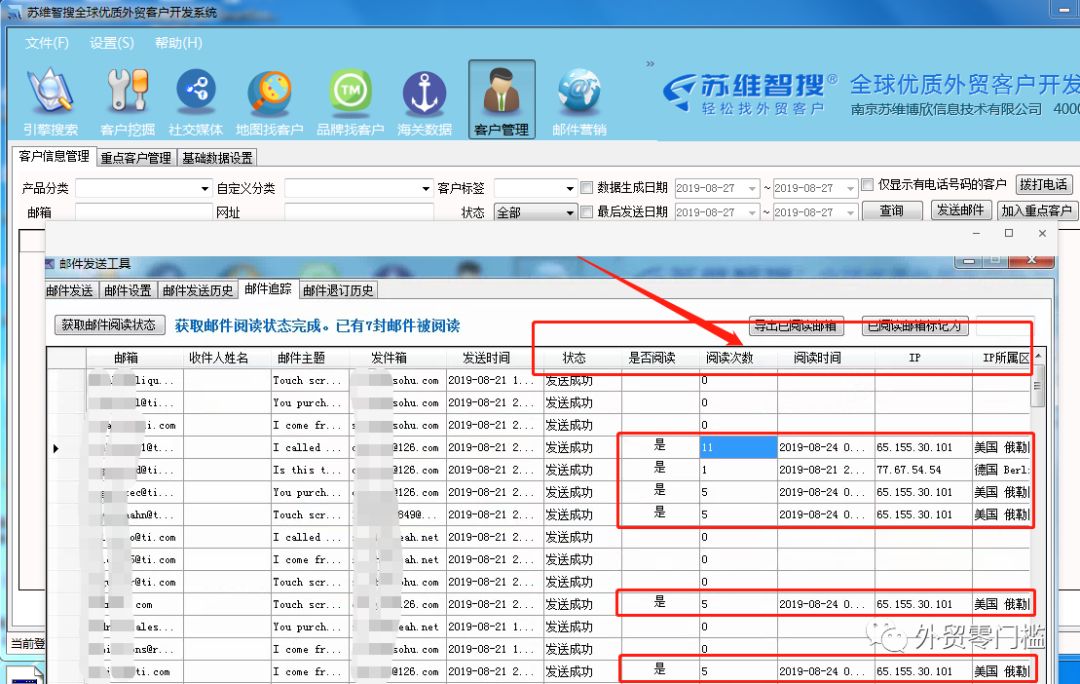This screenshot has width=1080, height=684.
Task: Expand the 产品分类 dropdown
Action: [205, 188]
